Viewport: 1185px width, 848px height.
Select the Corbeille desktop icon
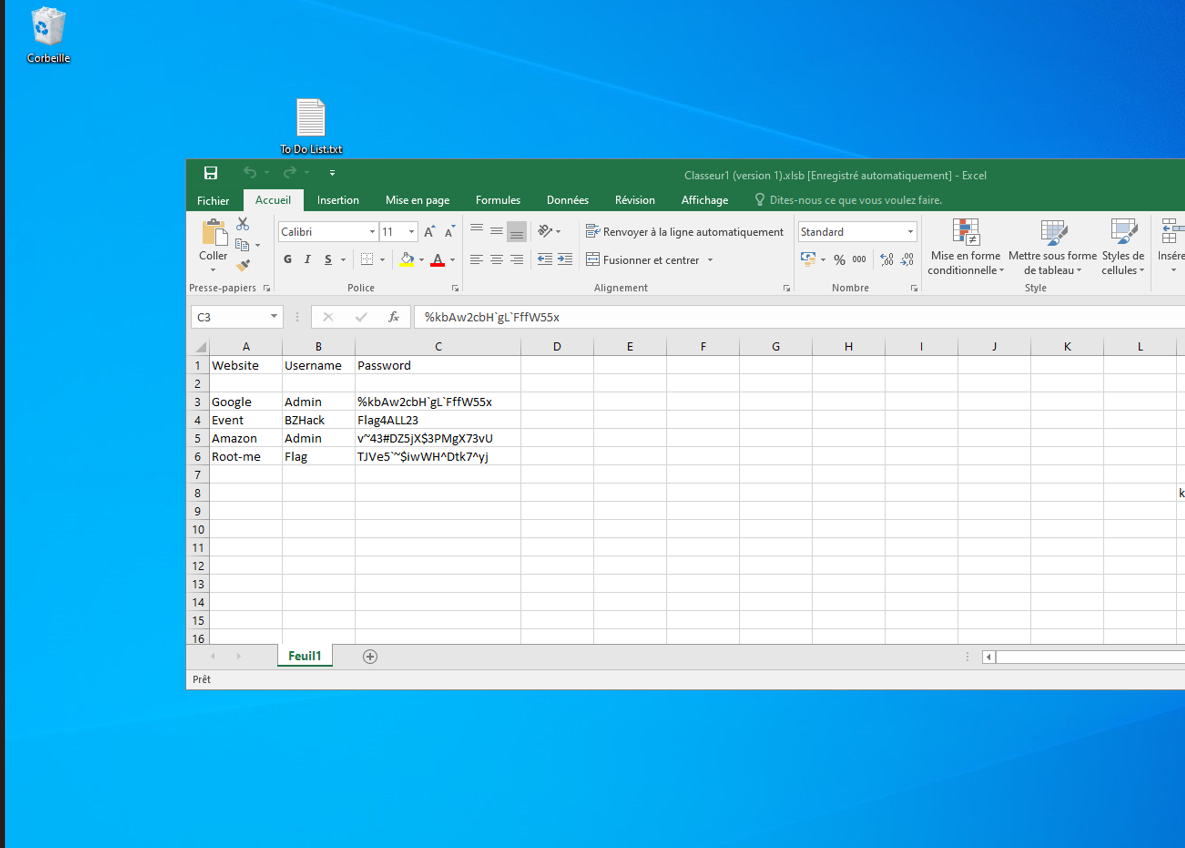(48, 35)
